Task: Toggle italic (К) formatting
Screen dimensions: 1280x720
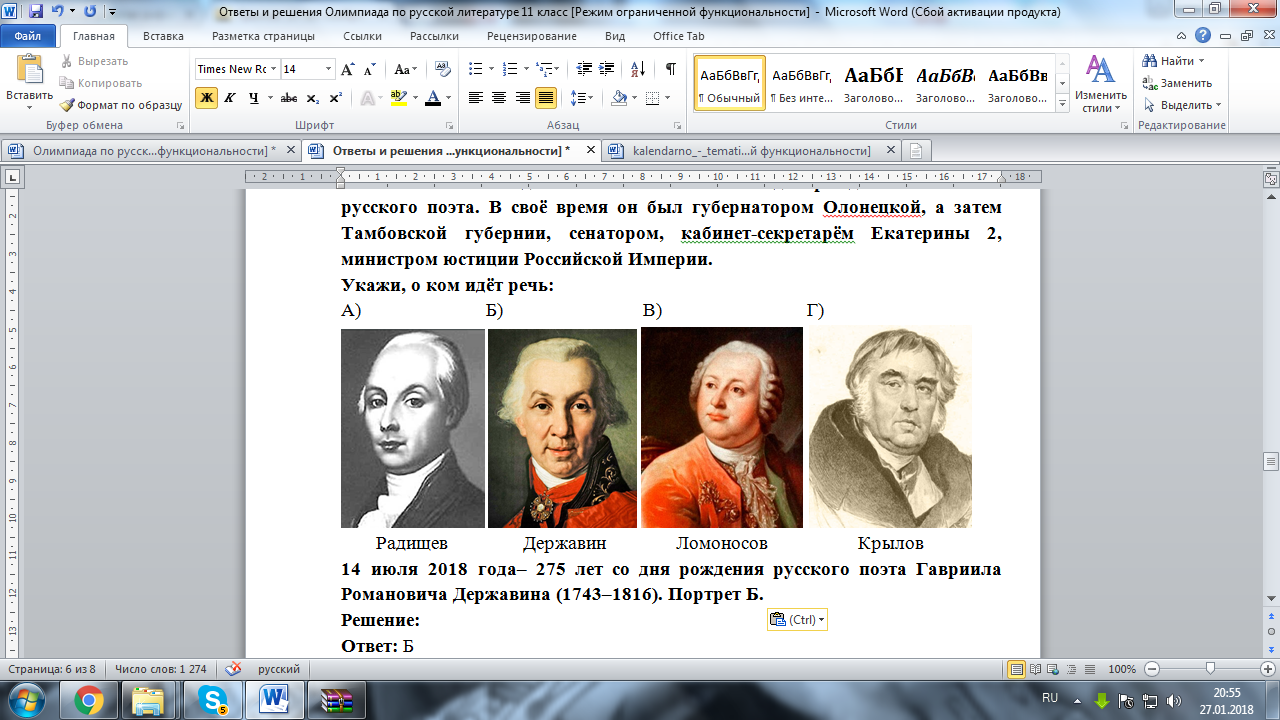Action: (x=230, y=98)
